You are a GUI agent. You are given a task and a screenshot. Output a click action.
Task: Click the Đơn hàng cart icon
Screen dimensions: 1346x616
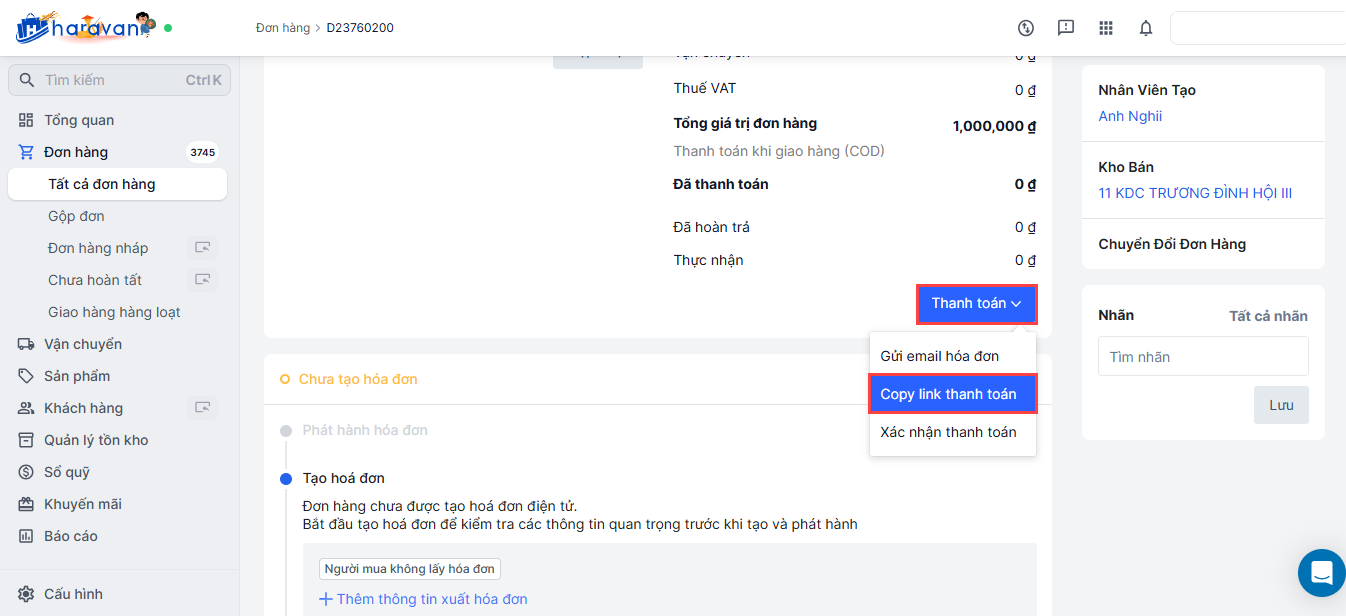coord(26,152)
